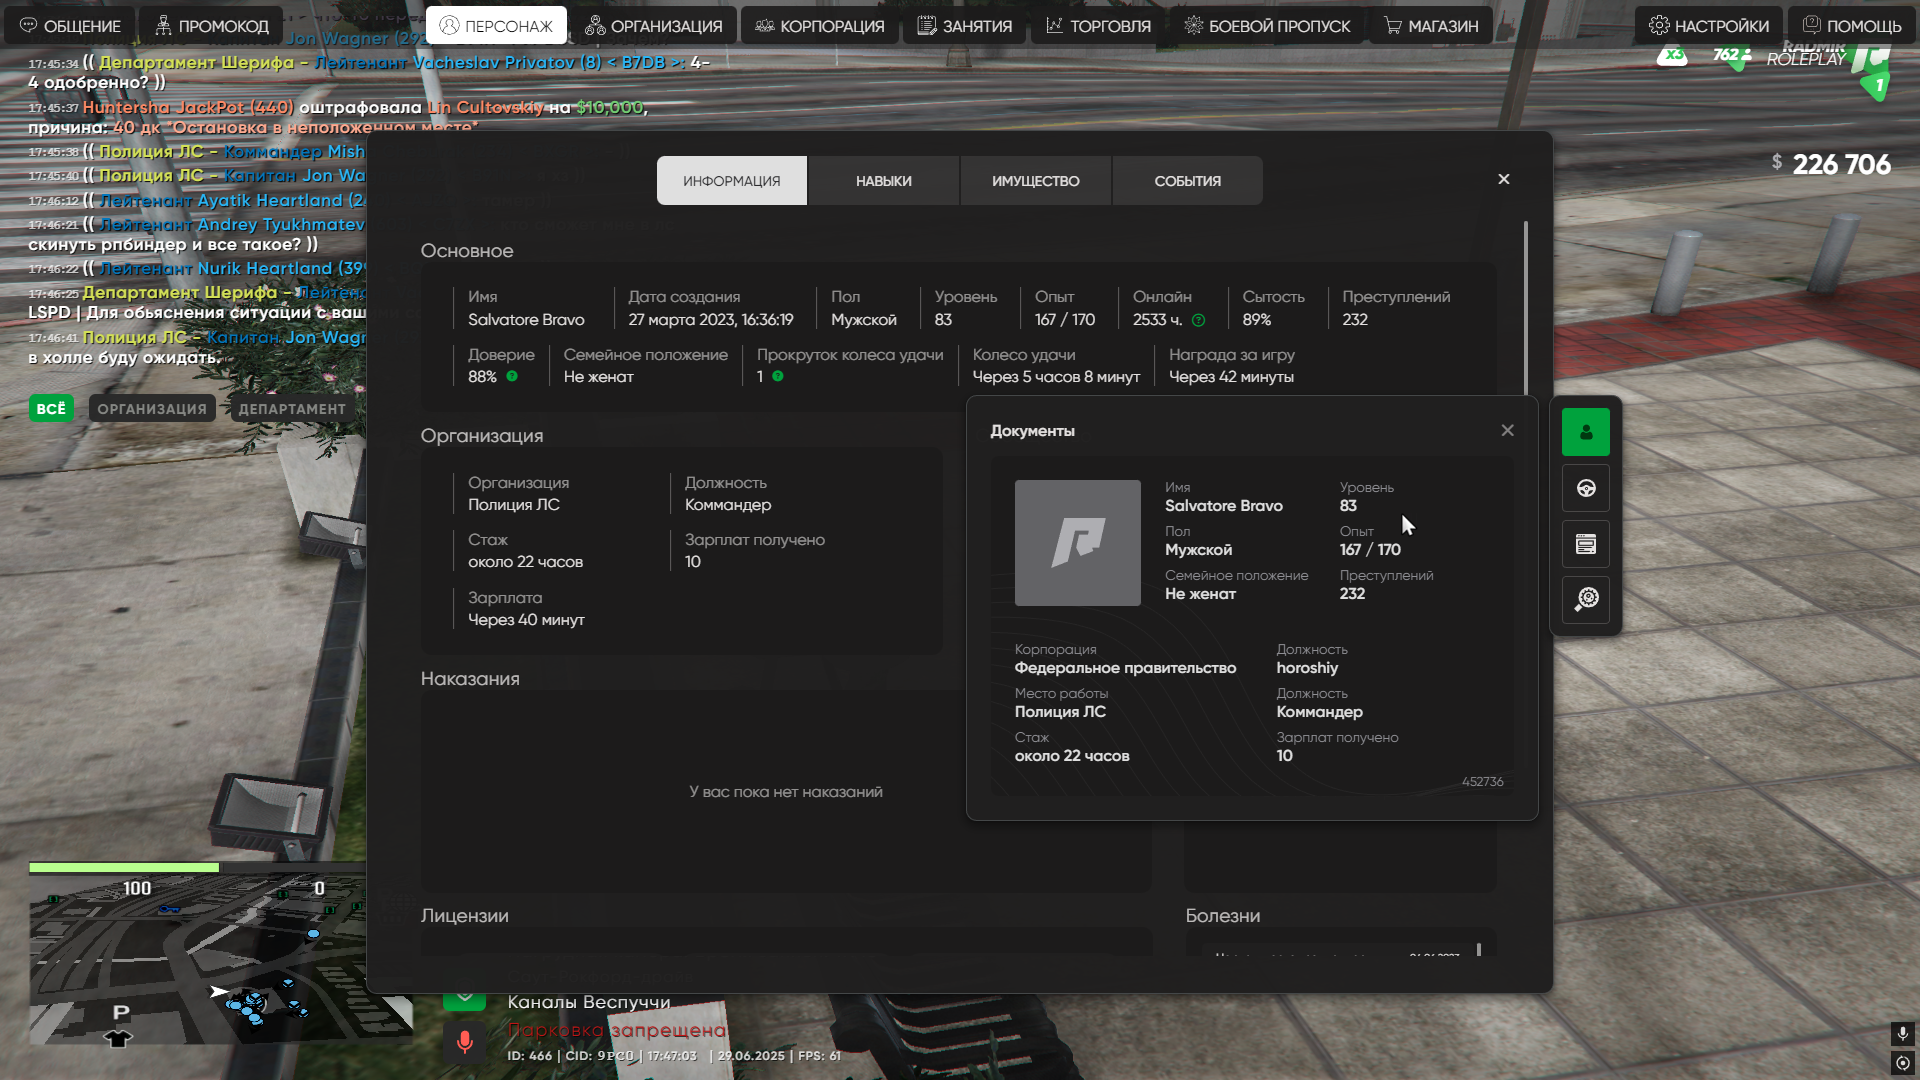Click the green dot beside Доверие 88%
The width and height of the screenshot is (1920, 1080).
point(512,377)
